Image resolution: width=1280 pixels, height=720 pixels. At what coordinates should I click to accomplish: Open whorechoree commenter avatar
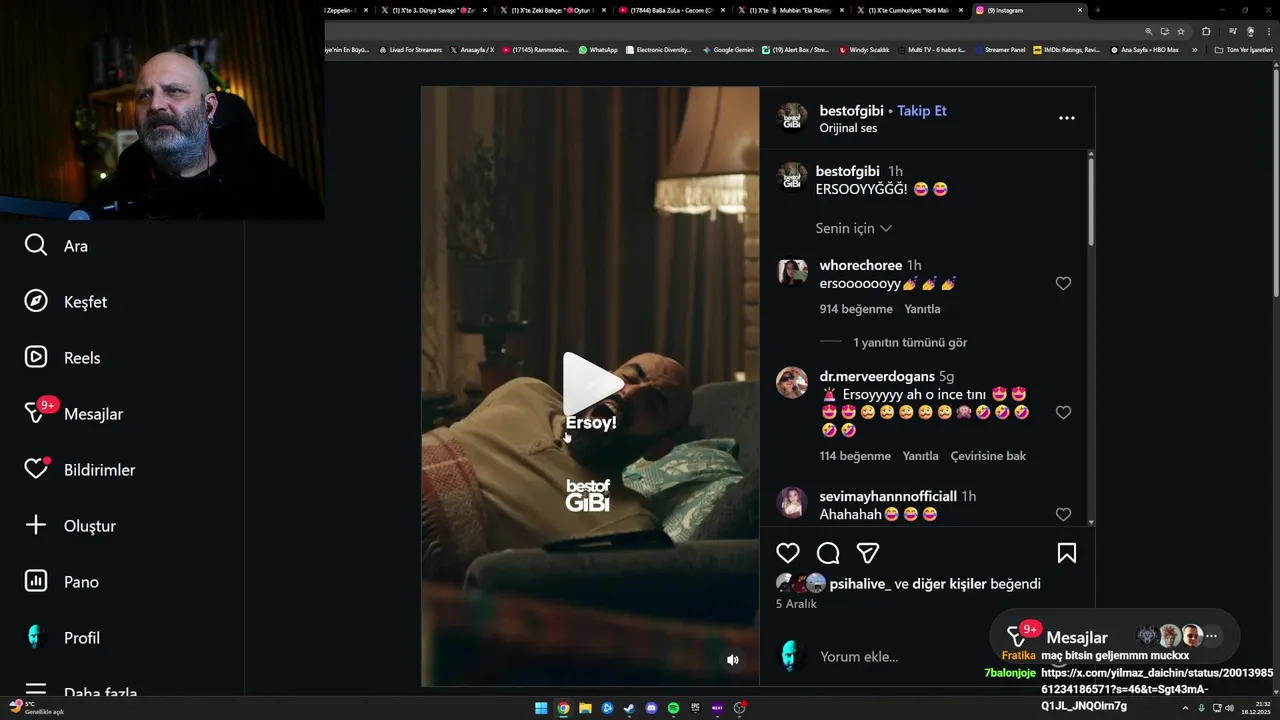tap(792, 272)
